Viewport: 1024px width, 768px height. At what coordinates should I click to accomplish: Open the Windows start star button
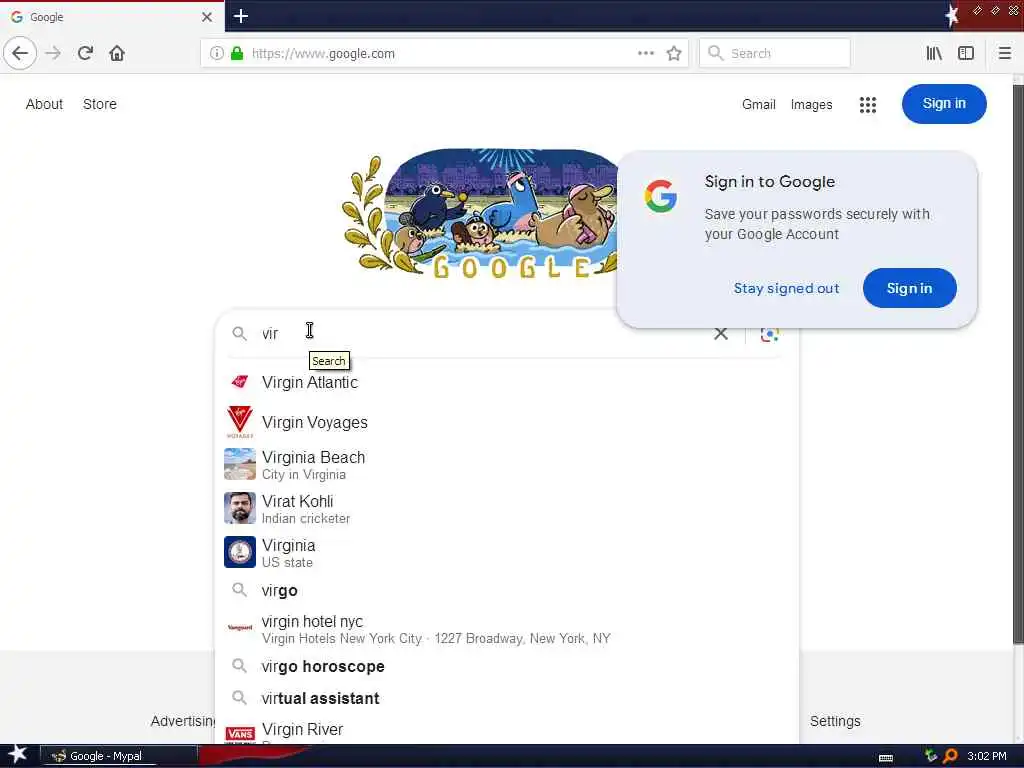pos(18,755)
